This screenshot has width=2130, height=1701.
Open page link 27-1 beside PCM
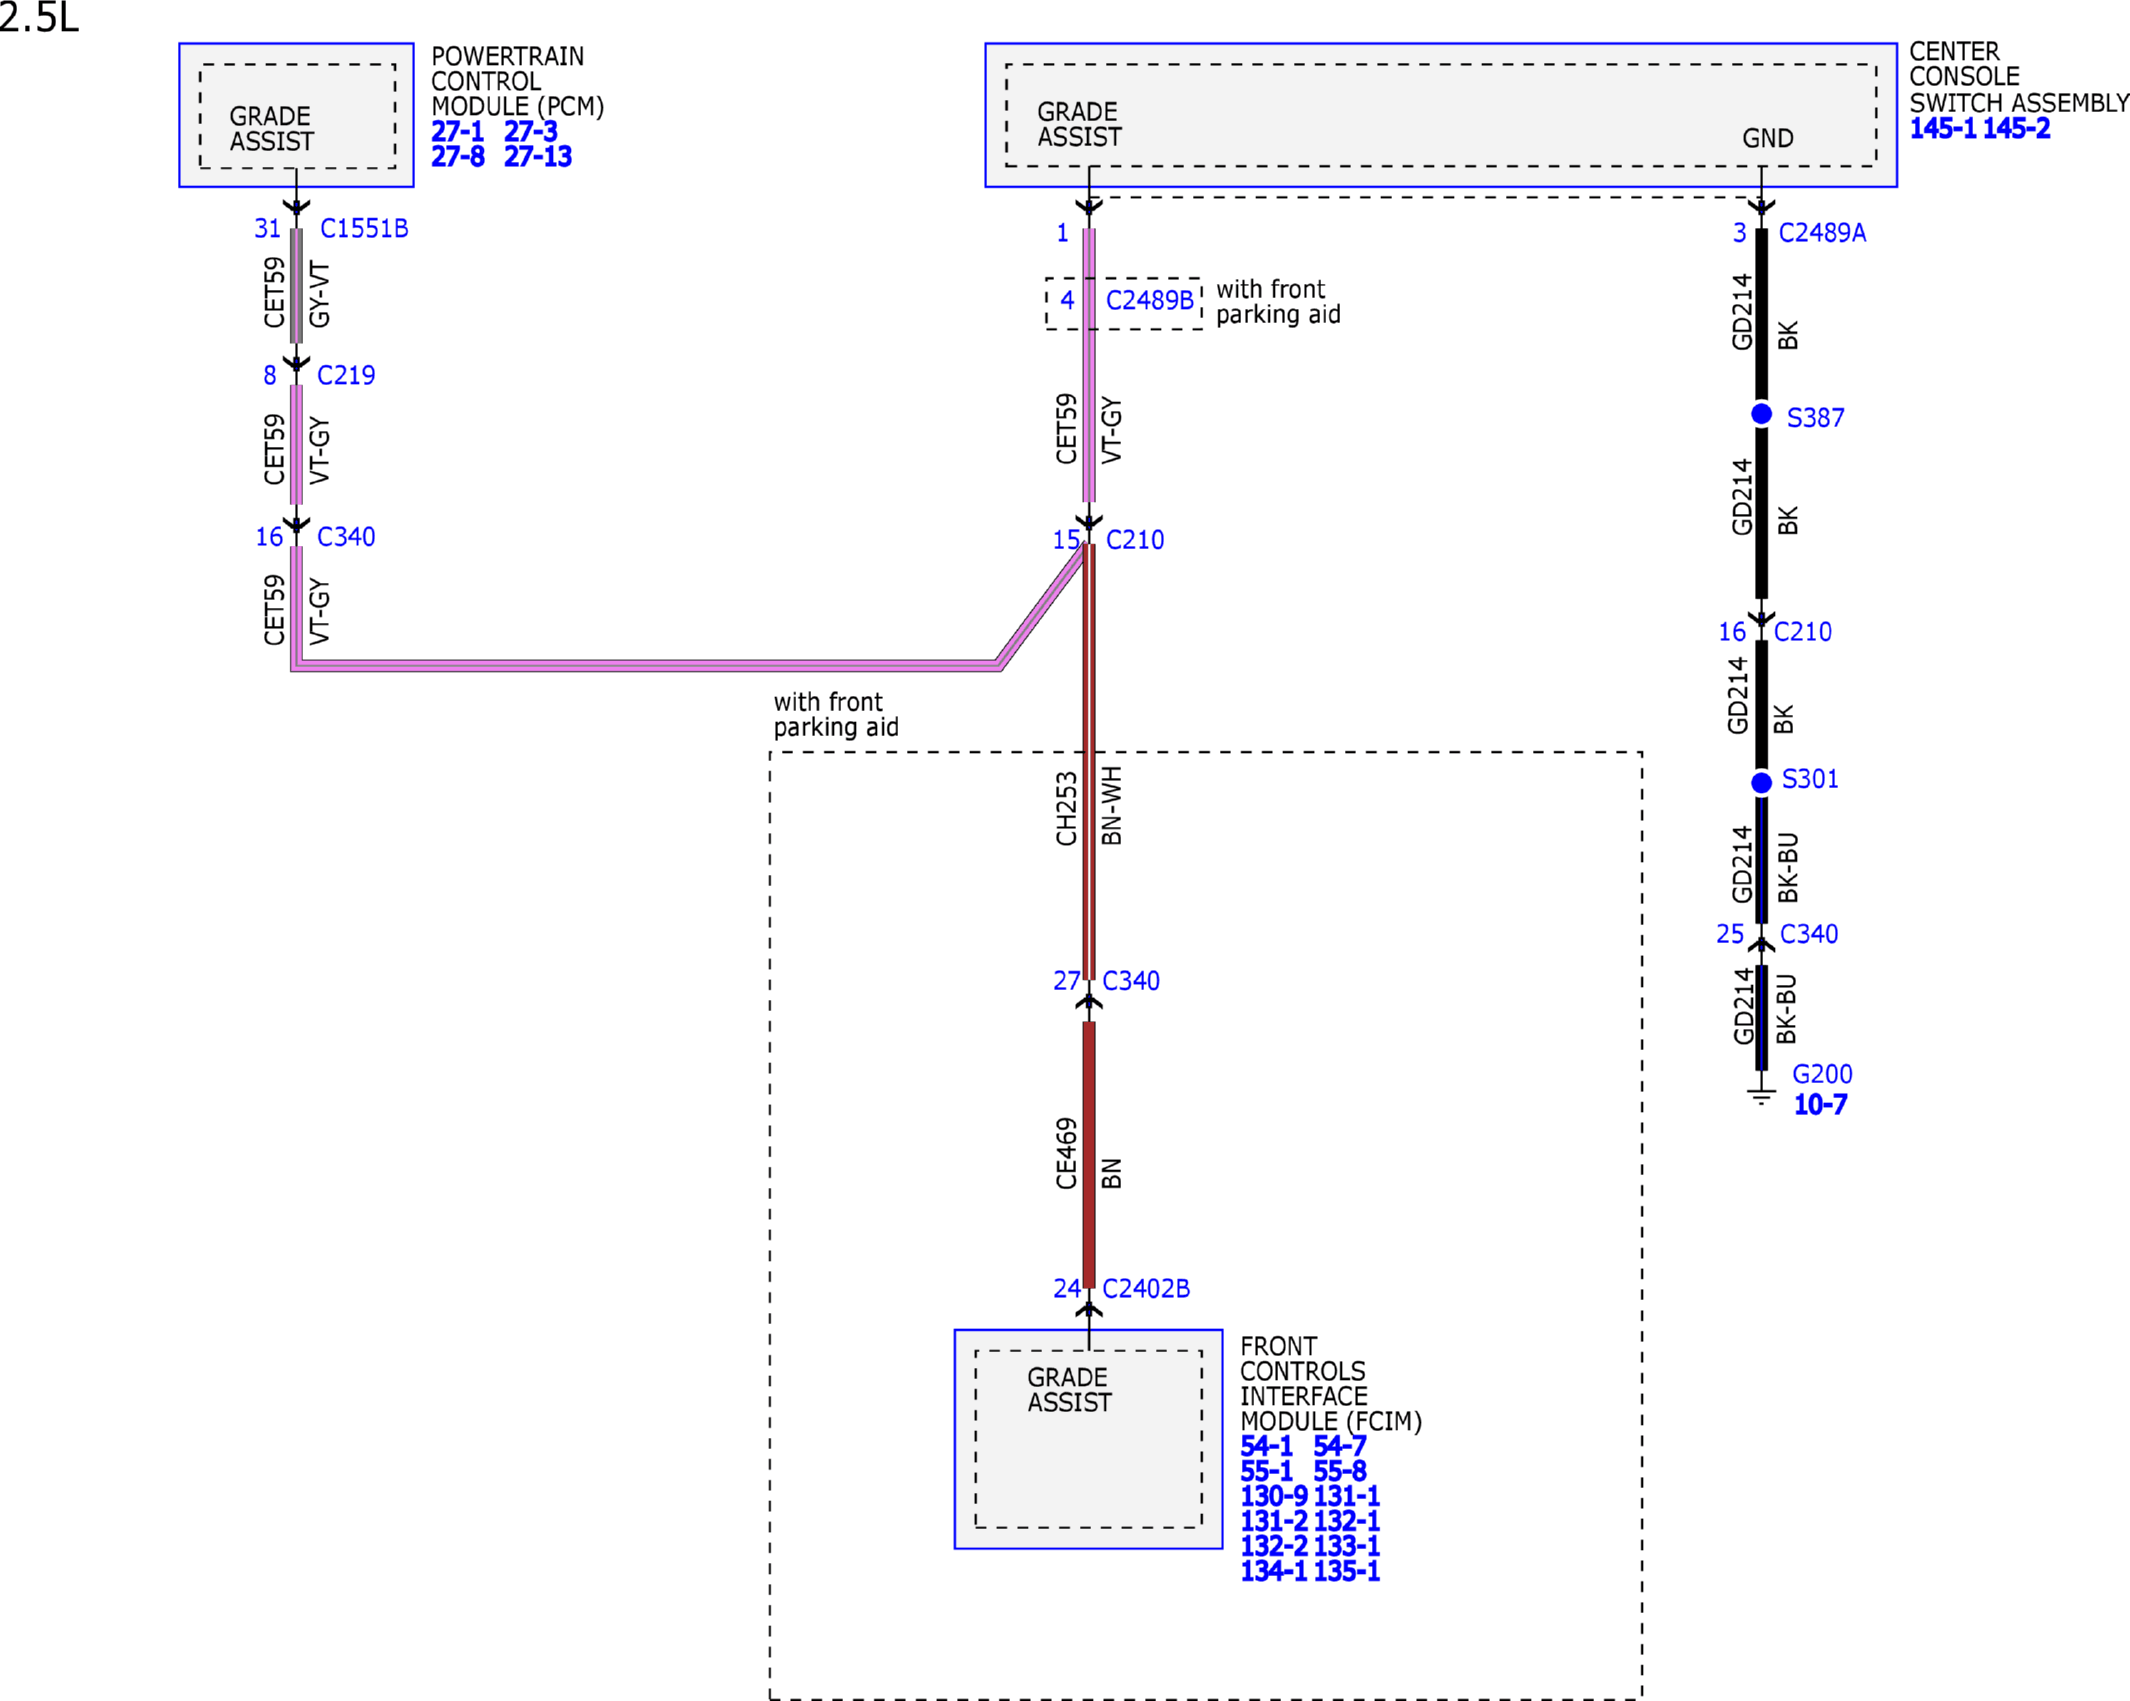457,132
